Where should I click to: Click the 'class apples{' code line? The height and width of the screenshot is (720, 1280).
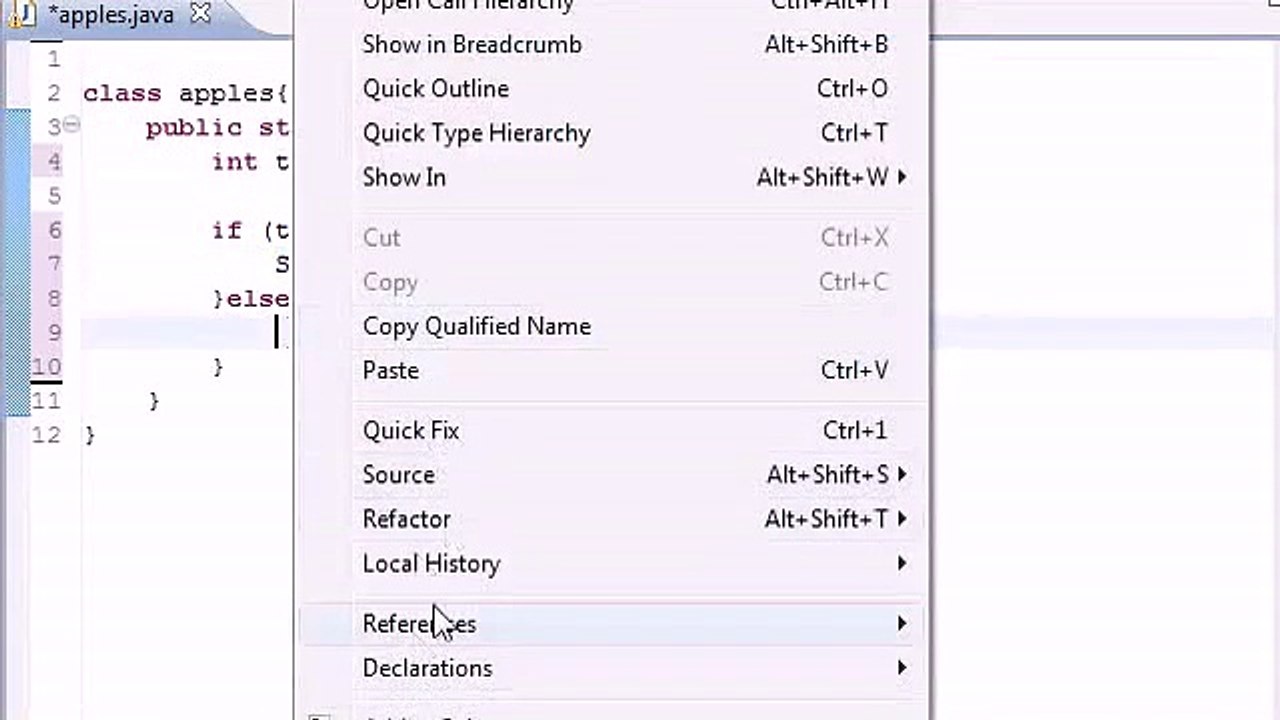tap(186, 94)
